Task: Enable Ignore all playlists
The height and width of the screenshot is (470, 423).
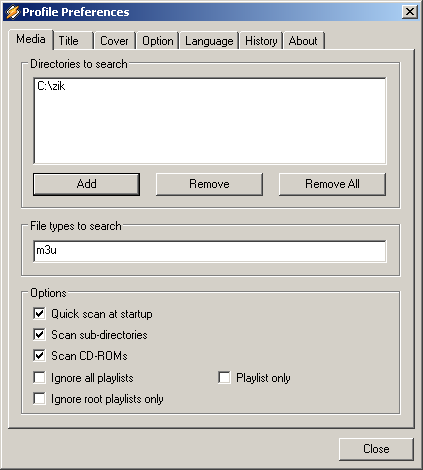Action: point(39,378)
